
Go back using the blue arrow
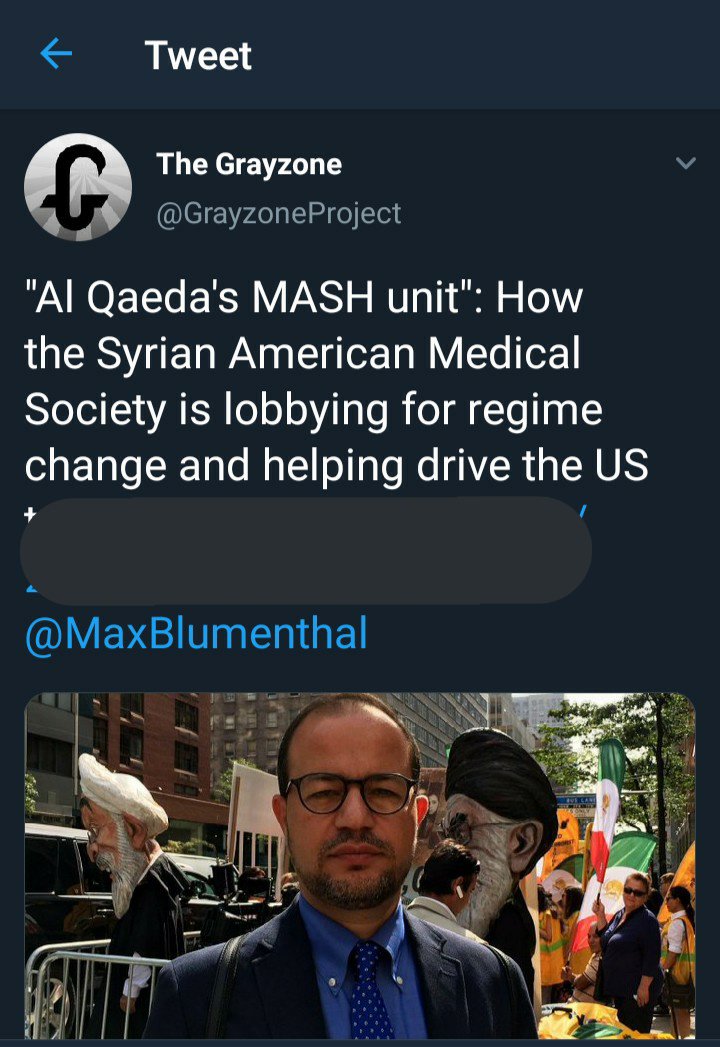[56, 53]
